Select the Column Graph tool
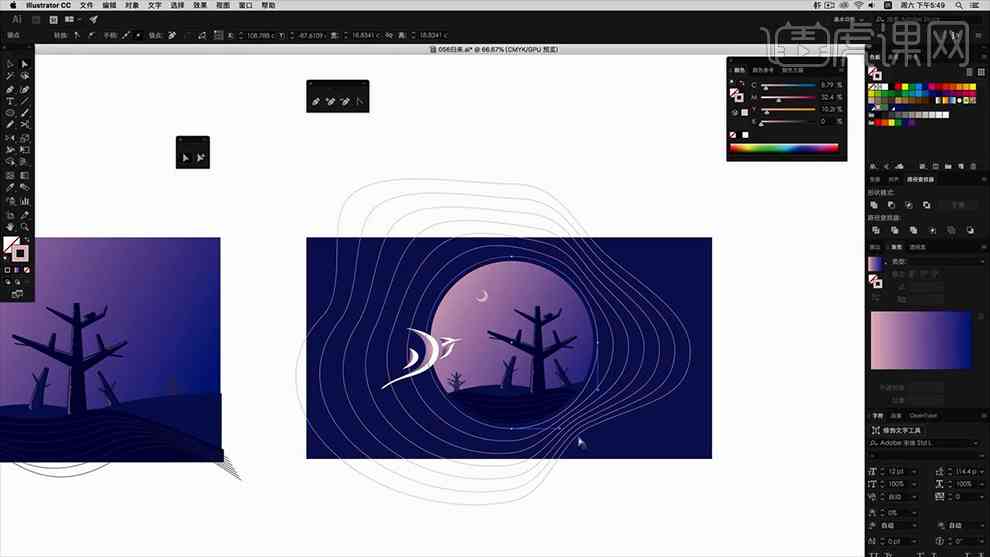This screenshot has height=557, width=990. (x=25, y=201)
